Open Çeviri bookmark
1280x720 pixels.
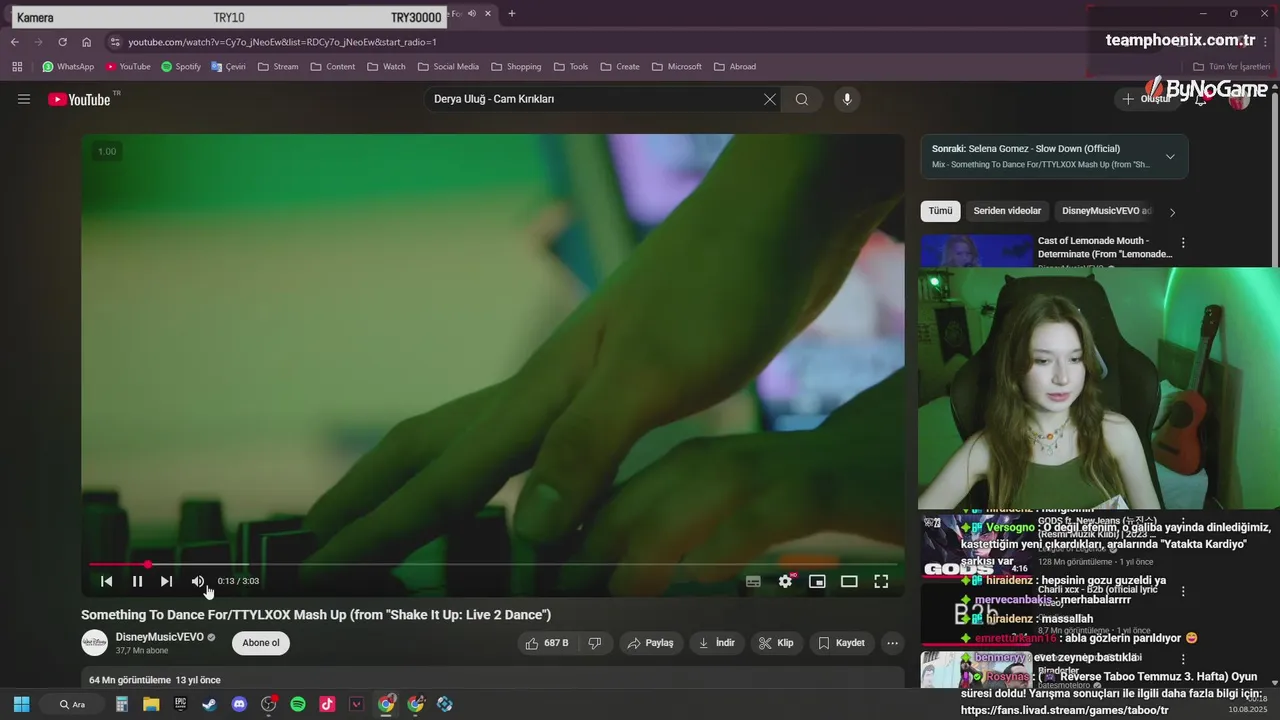point(228,67)
